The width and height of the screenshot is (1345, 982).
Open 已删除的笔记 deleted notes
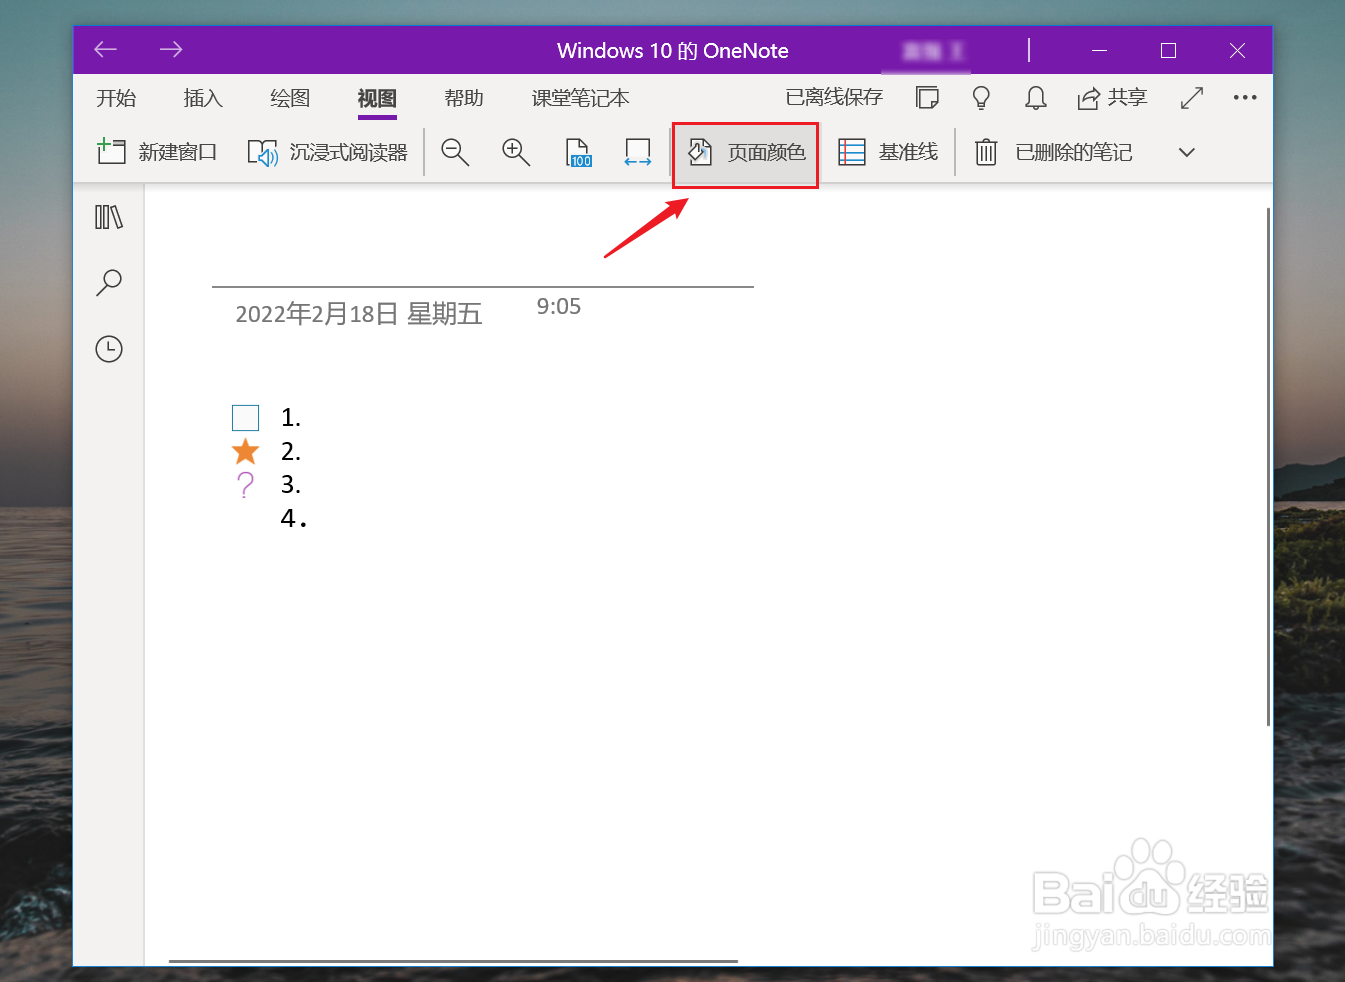coord(1053,152)
